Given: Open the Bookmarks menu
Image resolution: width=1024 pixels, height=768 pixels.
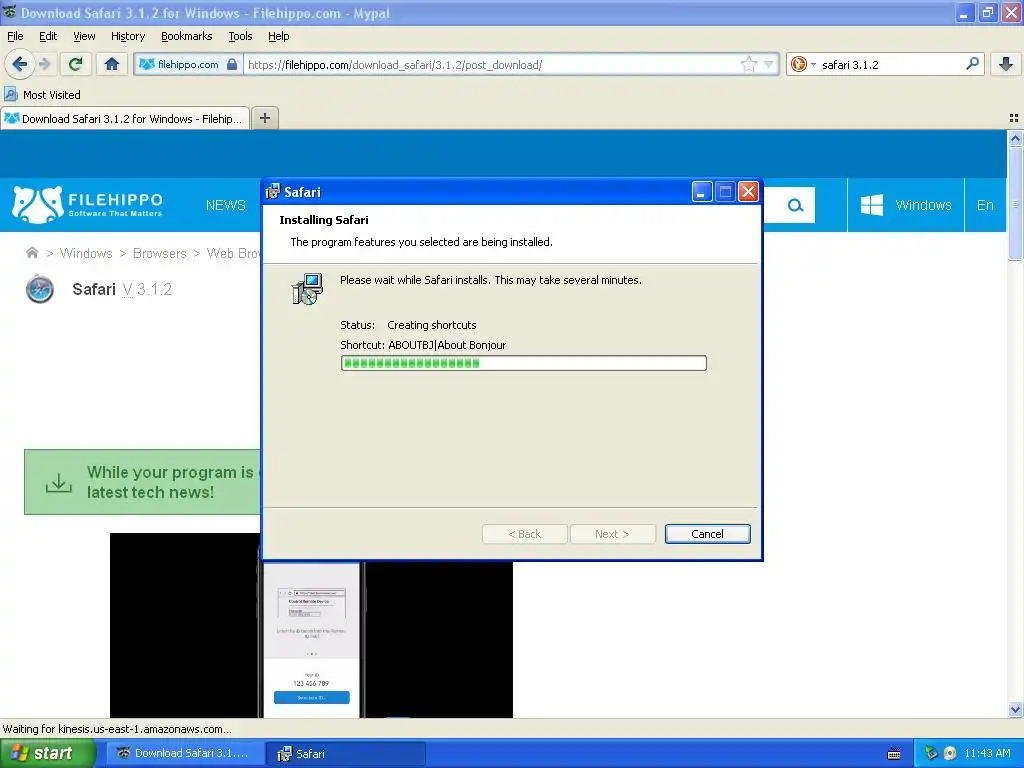Looking at the screenshot, I should point(186,36).
